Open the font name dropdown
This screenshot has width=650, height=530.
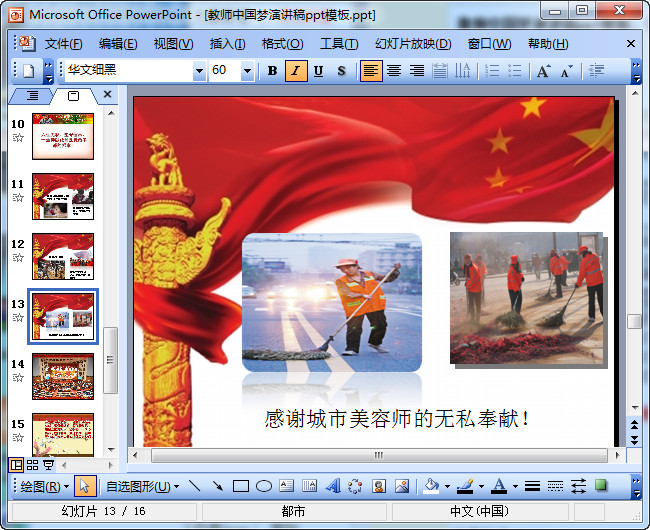pyautogui.click(x=199, y=71)
